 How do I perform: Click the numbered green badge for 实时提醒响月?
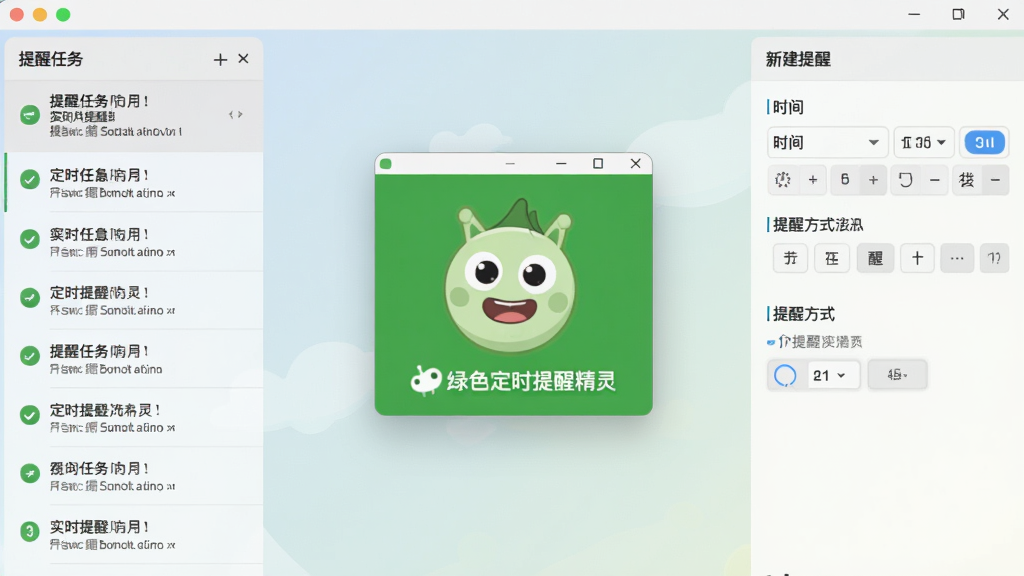[x=29, y=532]
